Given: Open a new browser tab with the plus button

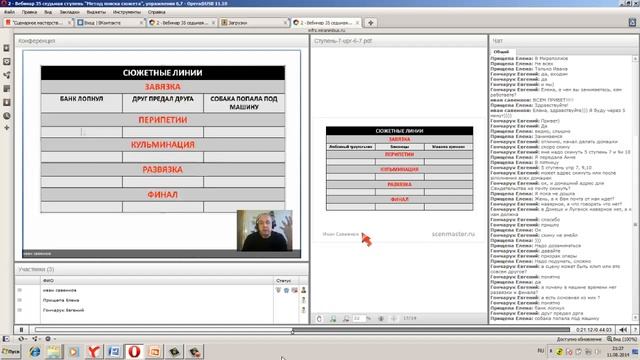Looking at the screenshot, I should [x=371, y=23].
